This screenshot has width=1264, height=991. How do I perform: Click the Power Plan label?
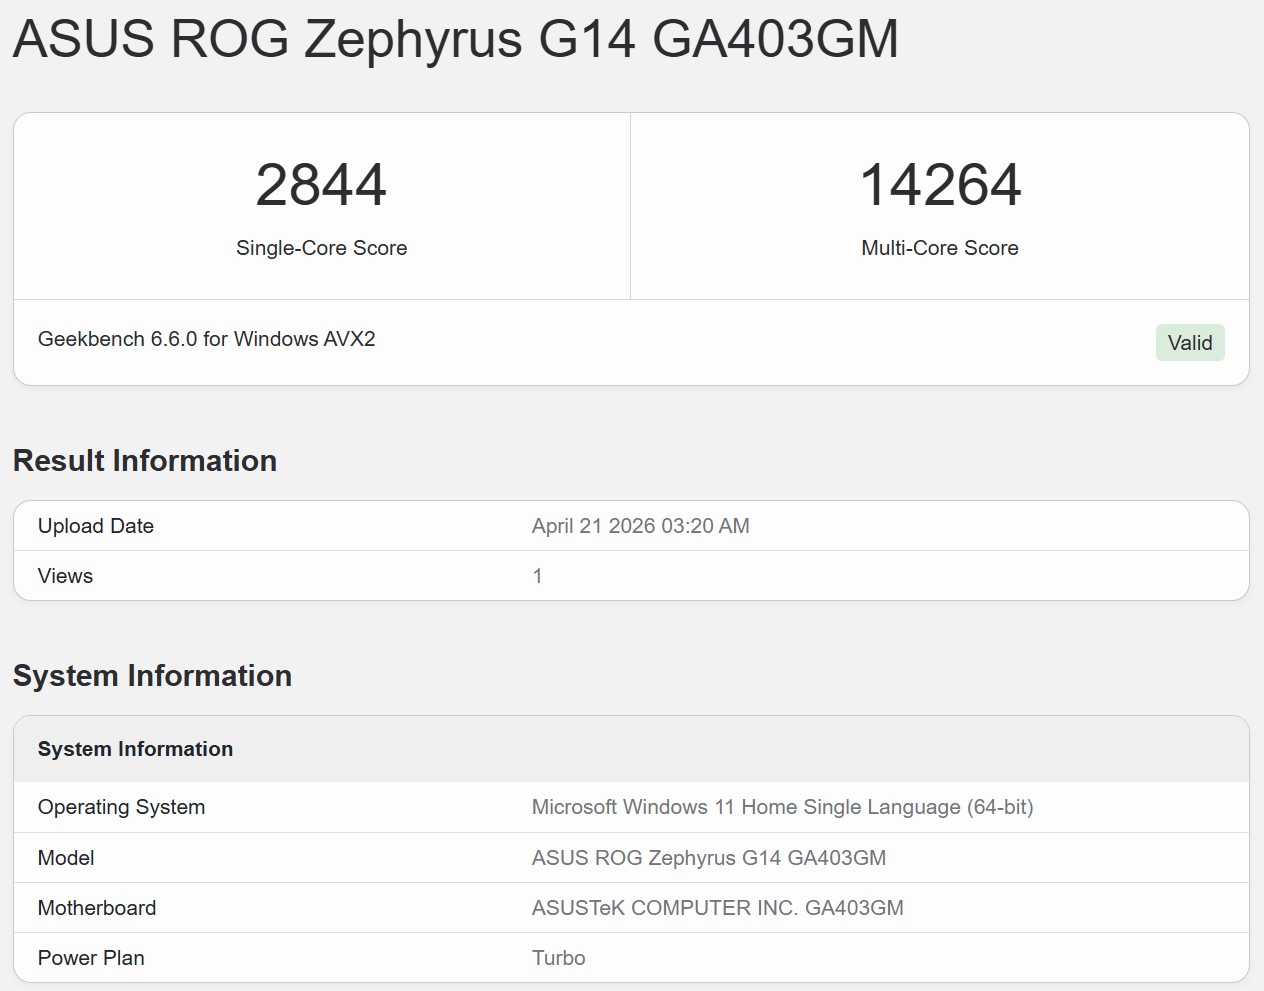[x=91, y=958]
